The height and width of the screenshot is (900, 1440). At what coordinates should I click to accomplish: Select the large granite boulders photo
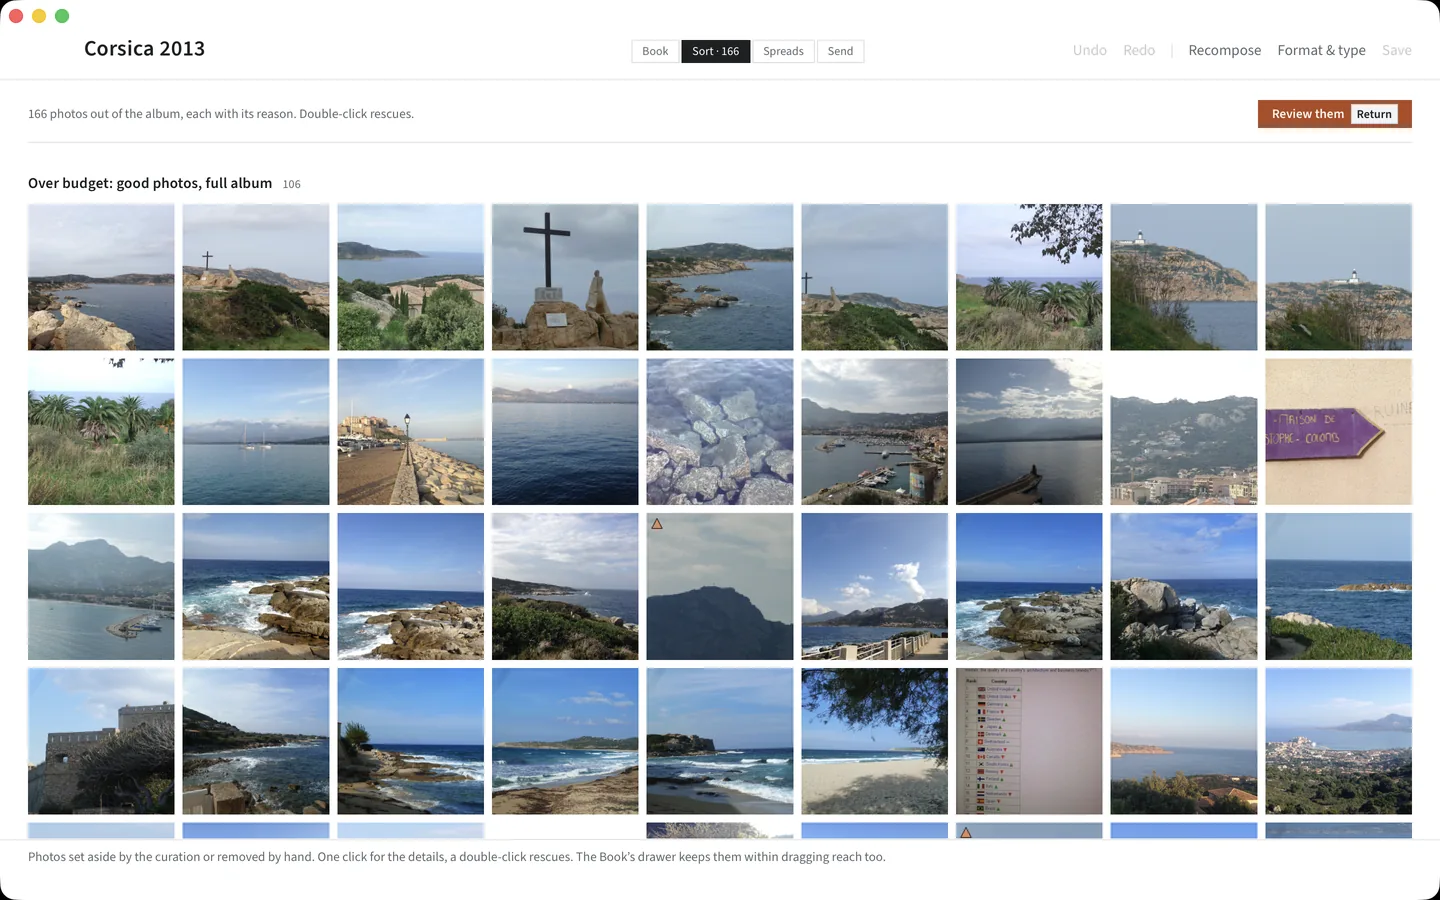[x=1184, y=586]
